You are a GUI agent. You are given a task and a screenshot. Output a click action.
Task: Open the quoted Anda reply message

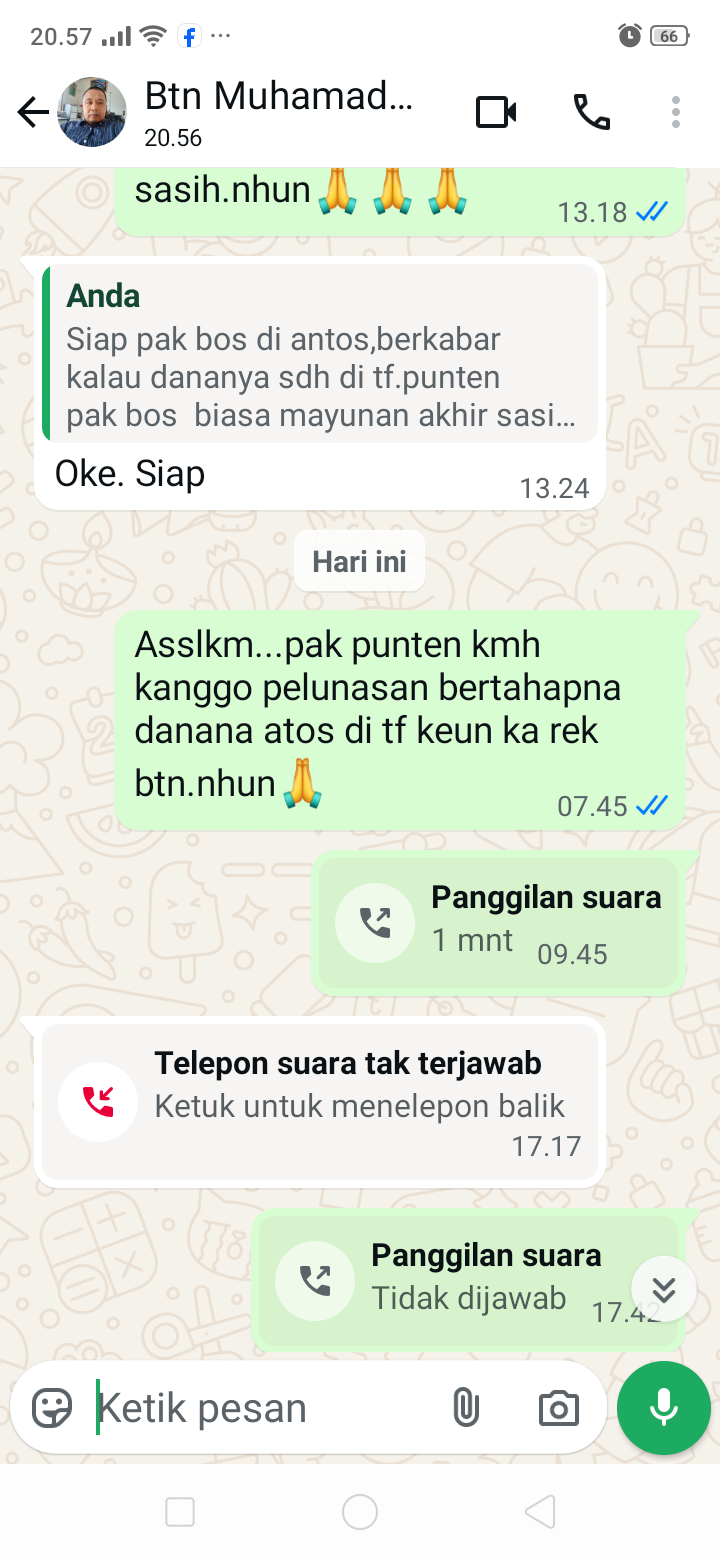point(320,353)
